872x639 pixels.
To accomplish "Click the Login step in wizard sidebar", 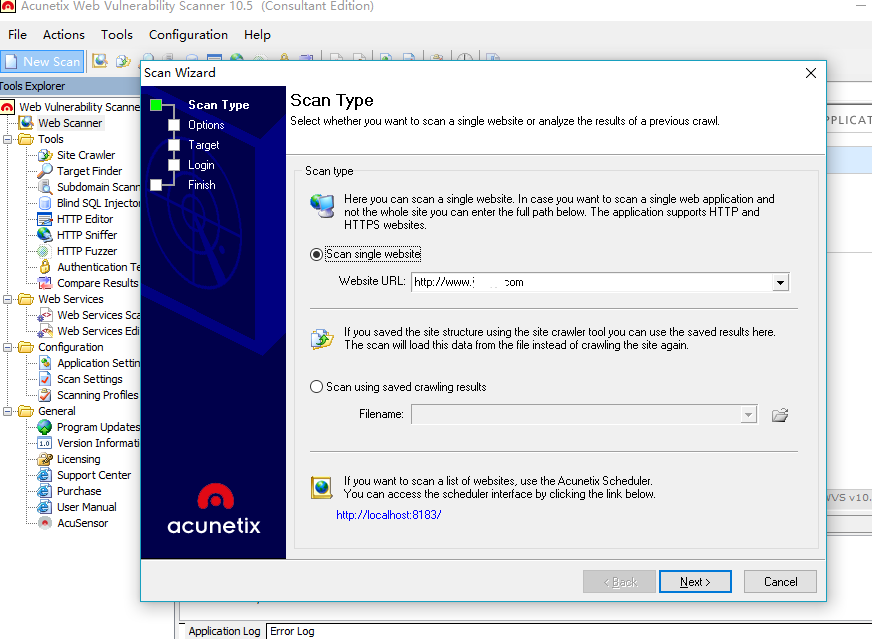I will 201,165.
